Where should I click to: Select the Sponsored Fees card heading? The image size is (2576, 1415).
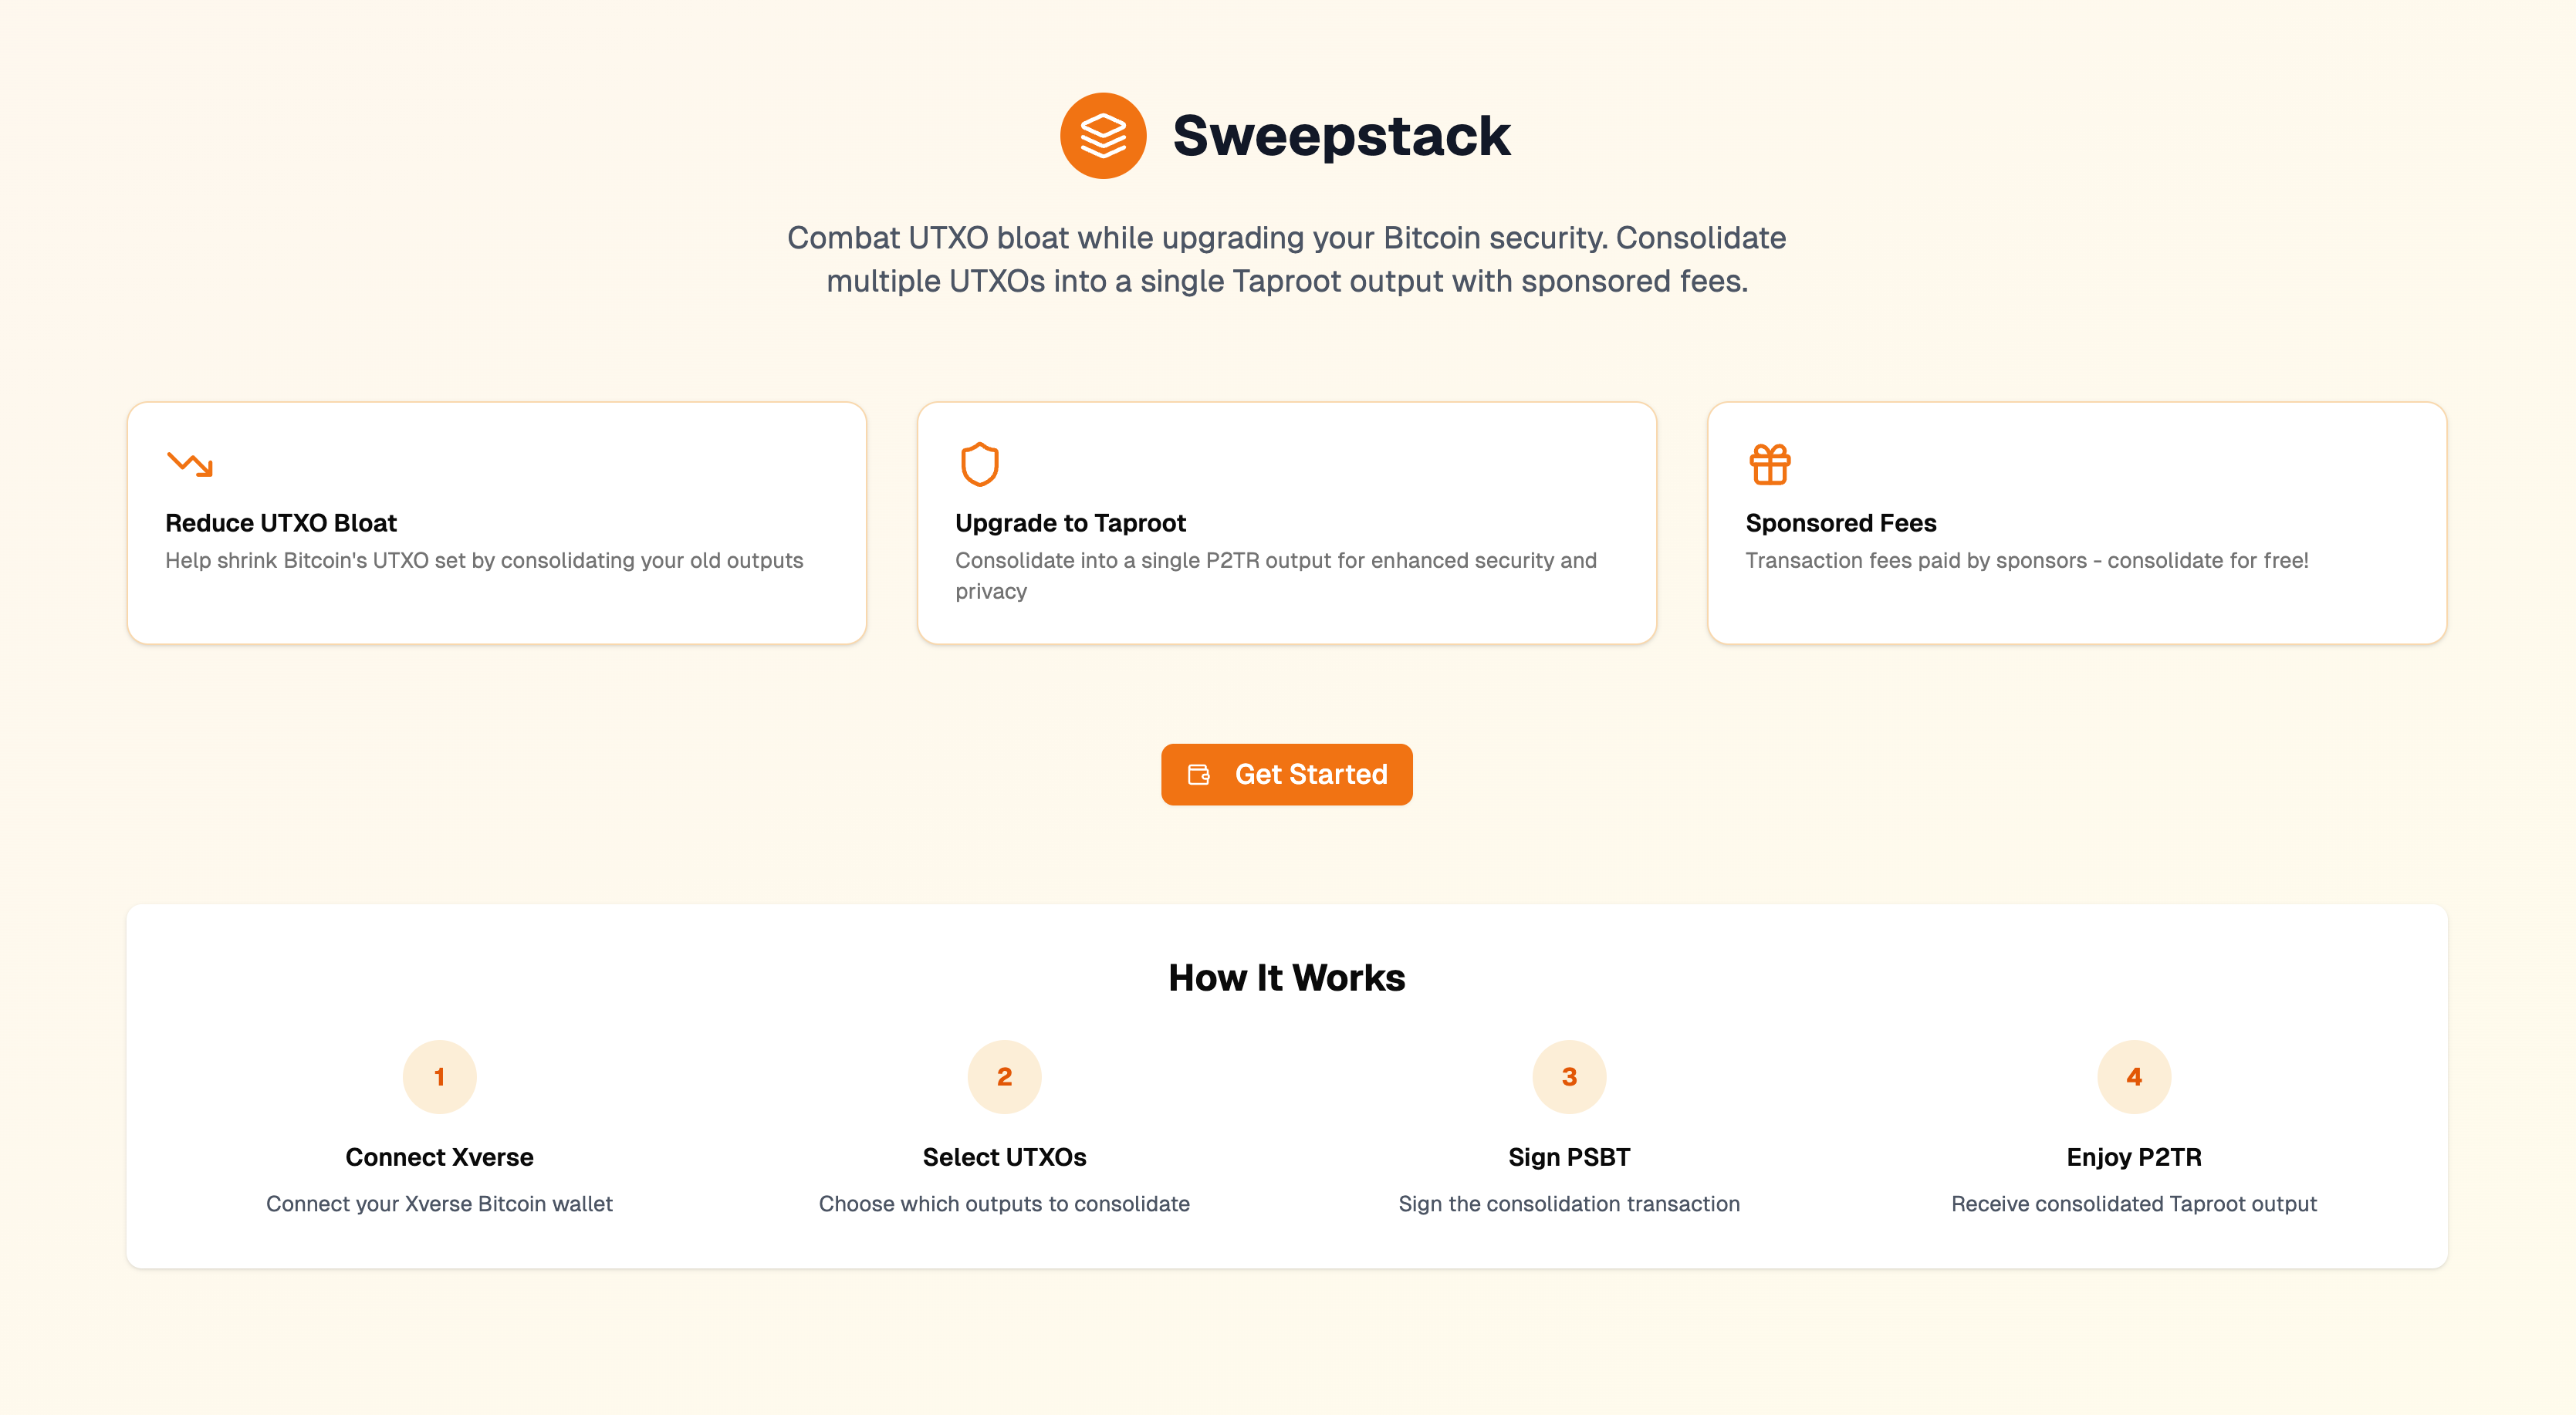pos(1841,523)
